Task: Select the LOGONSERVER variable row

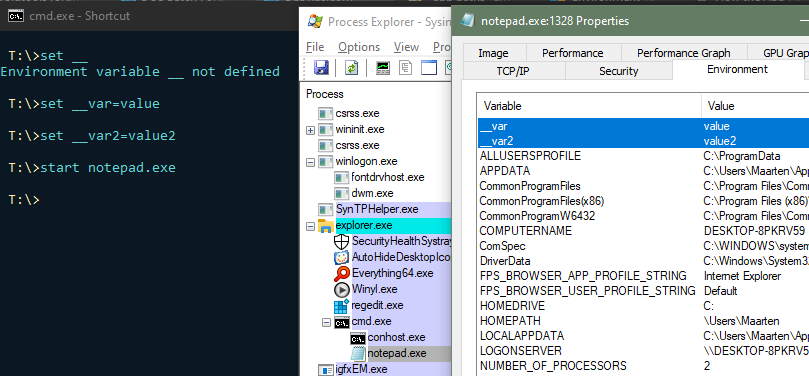Action: 643,351
